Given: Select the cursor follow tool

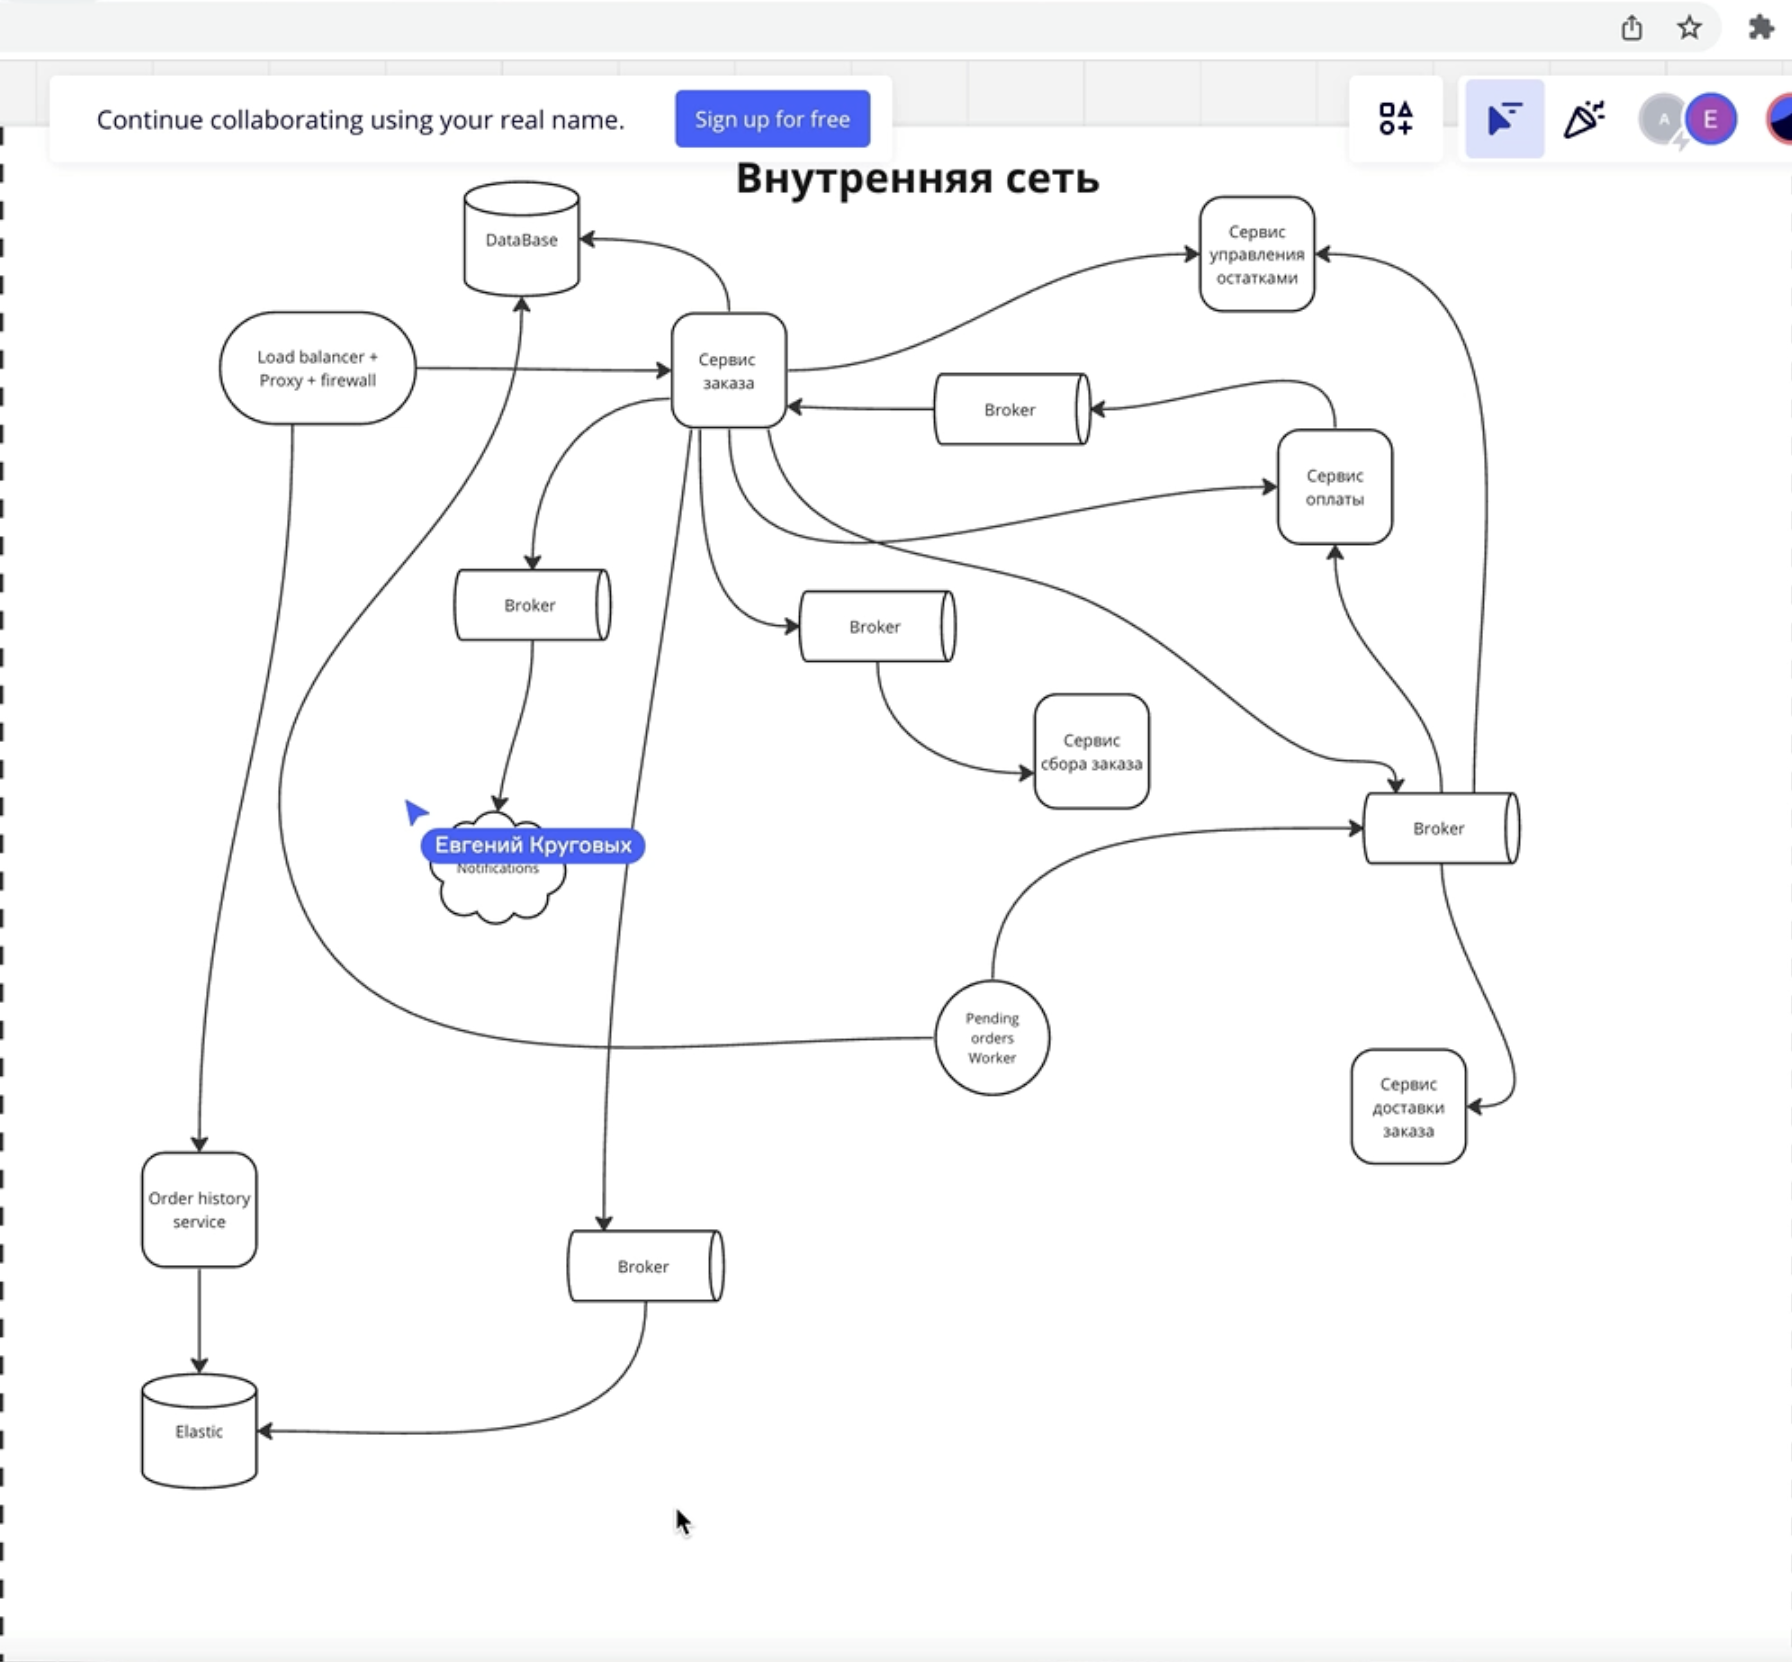Looking at the screenshot, I should coord(1504,119).
